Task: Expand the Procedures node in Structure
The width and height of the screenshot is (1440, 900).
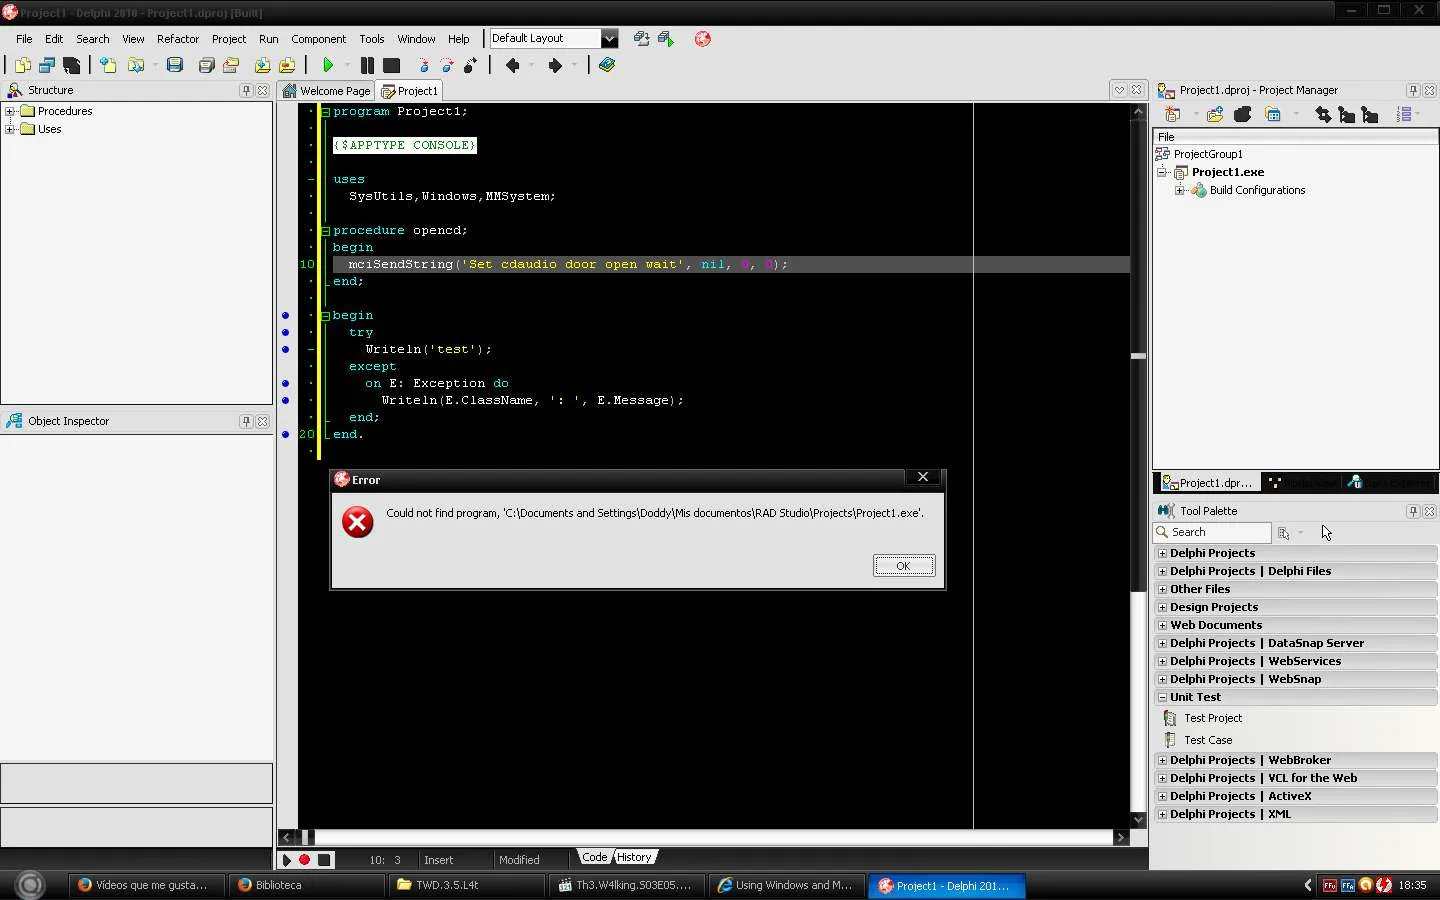Action: tap(10, 111)
